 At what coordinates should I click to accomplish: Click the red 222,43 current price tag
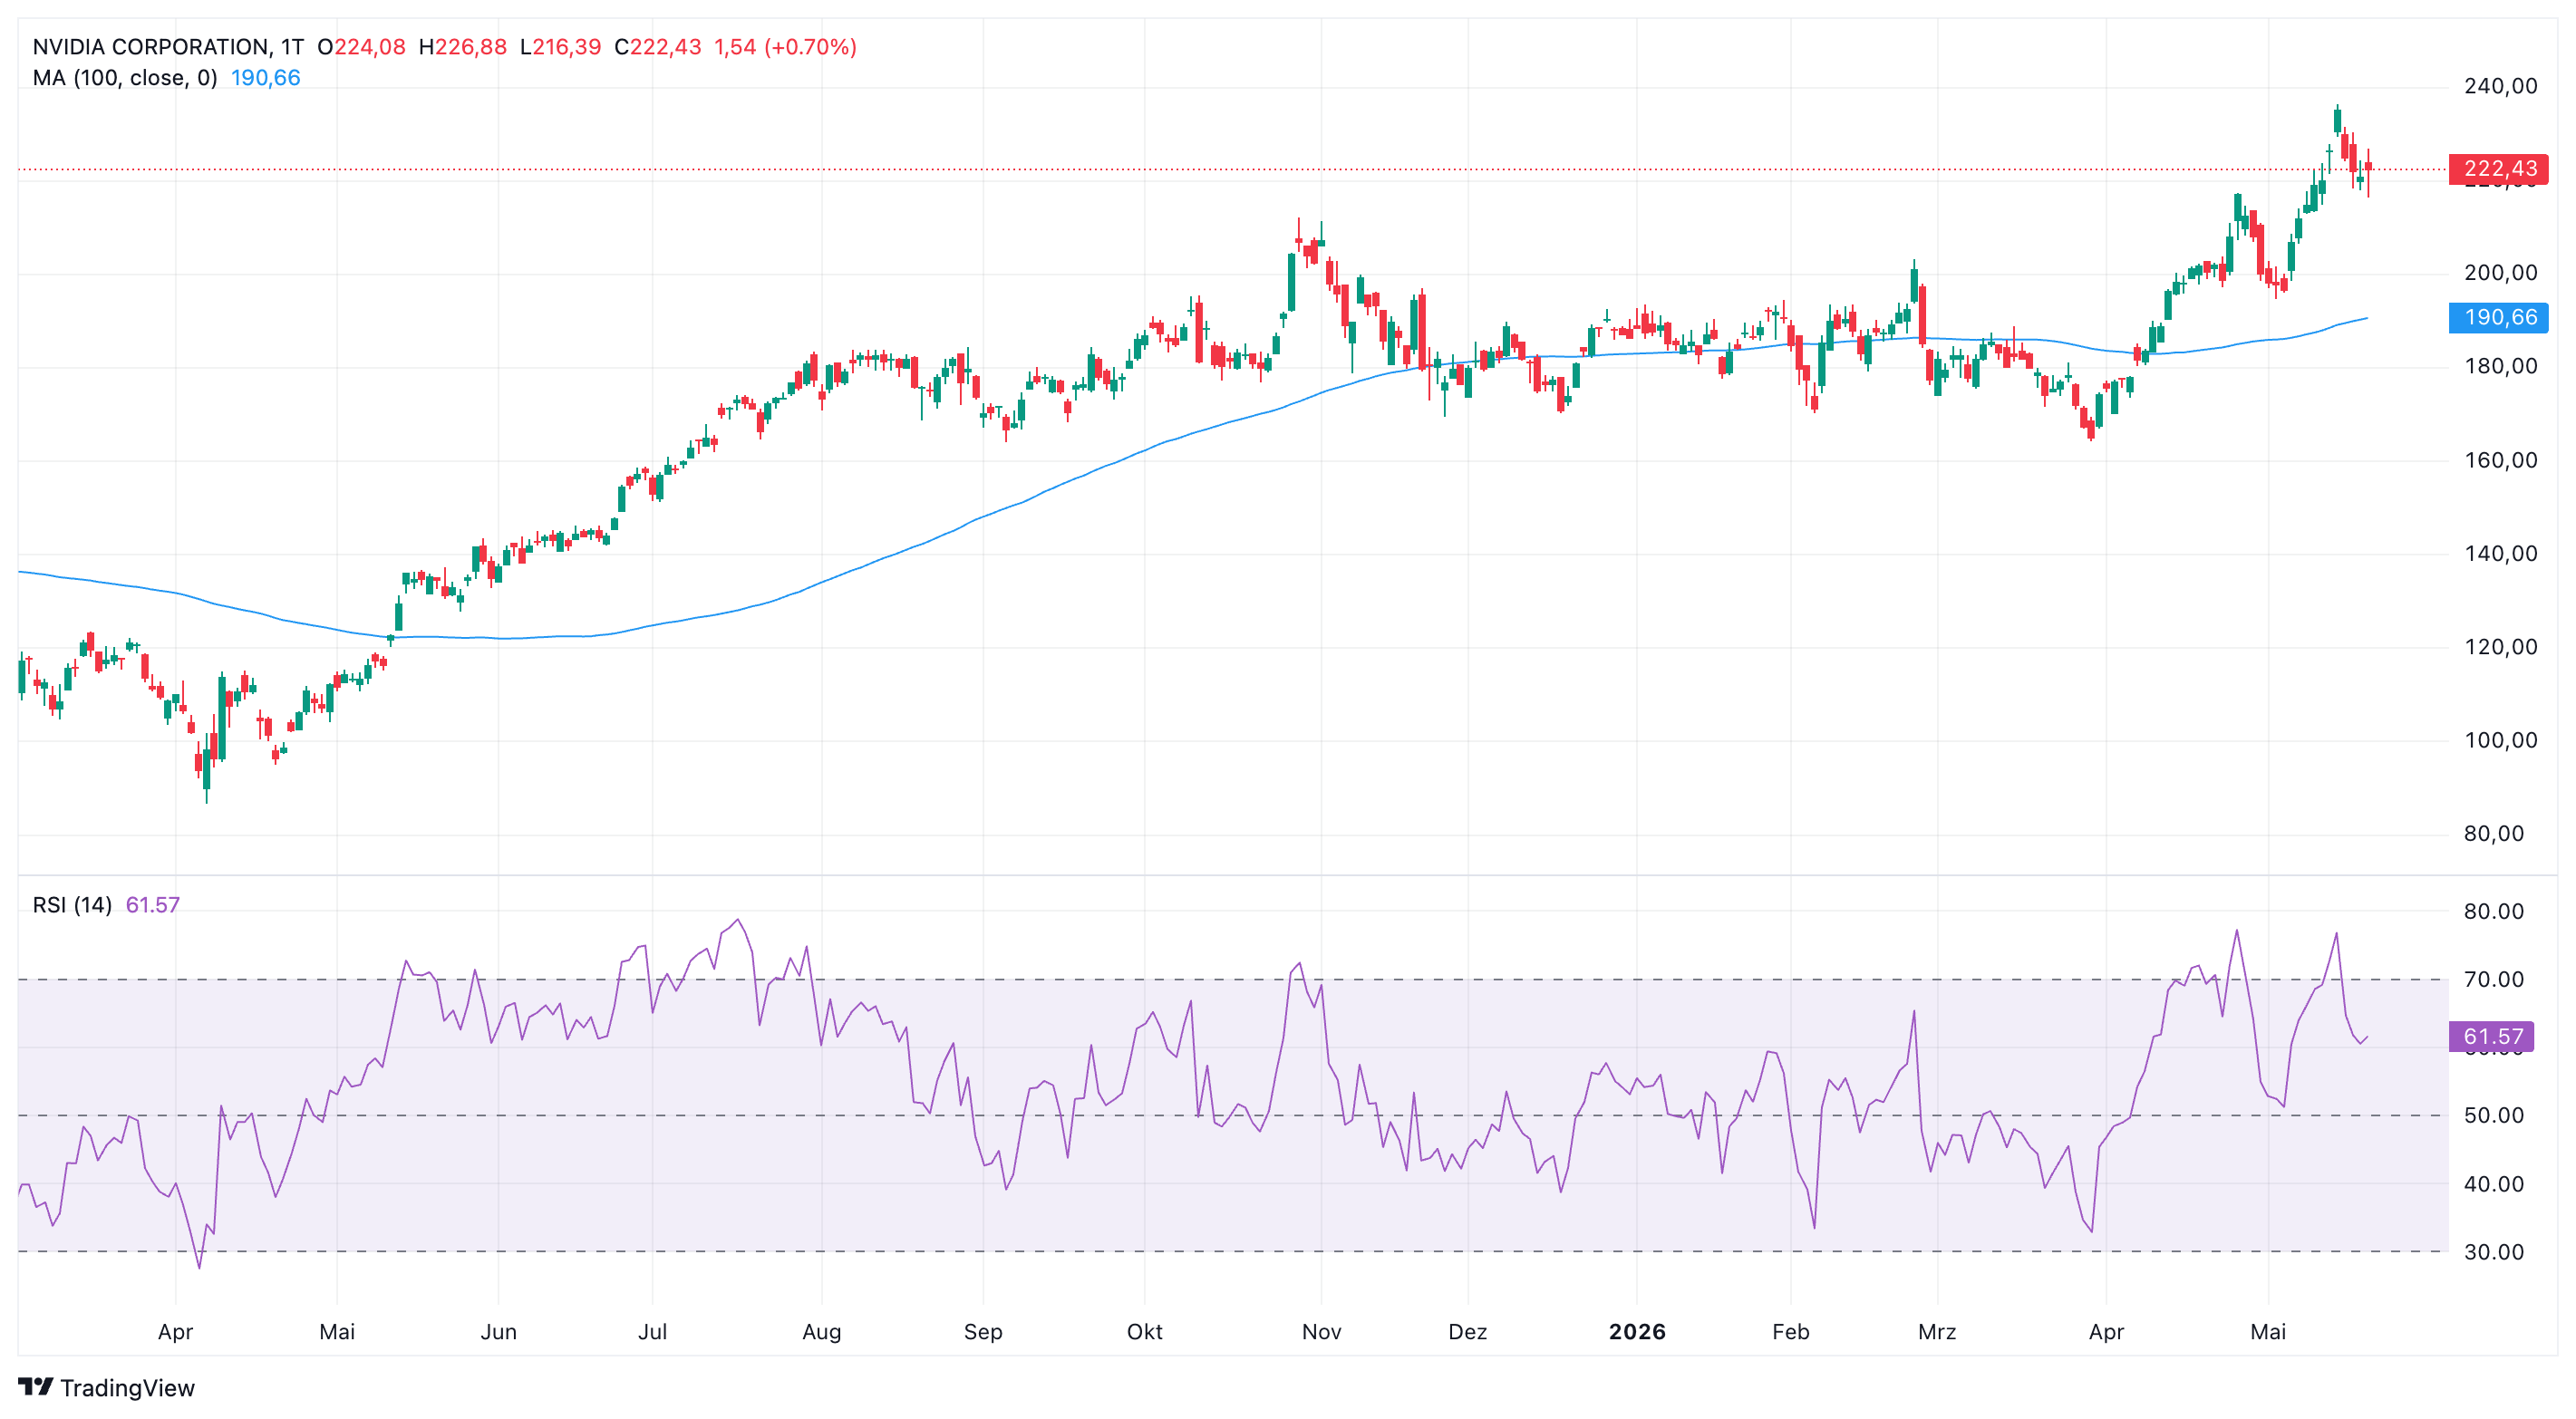click(2498, 169)
